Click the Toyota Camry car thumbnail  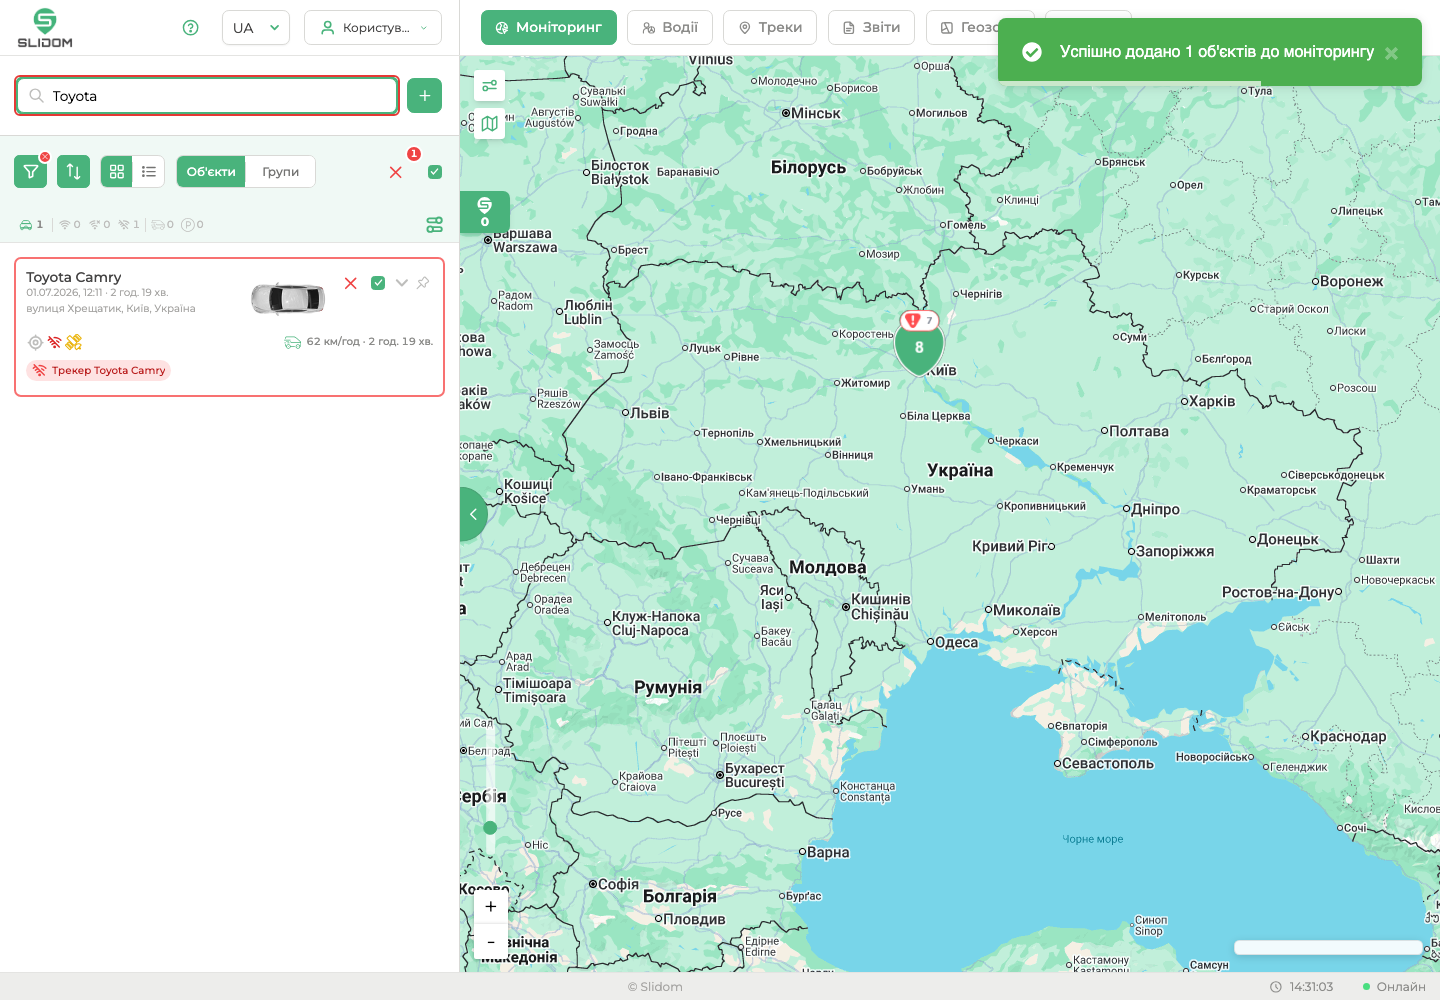pos(288,298)
